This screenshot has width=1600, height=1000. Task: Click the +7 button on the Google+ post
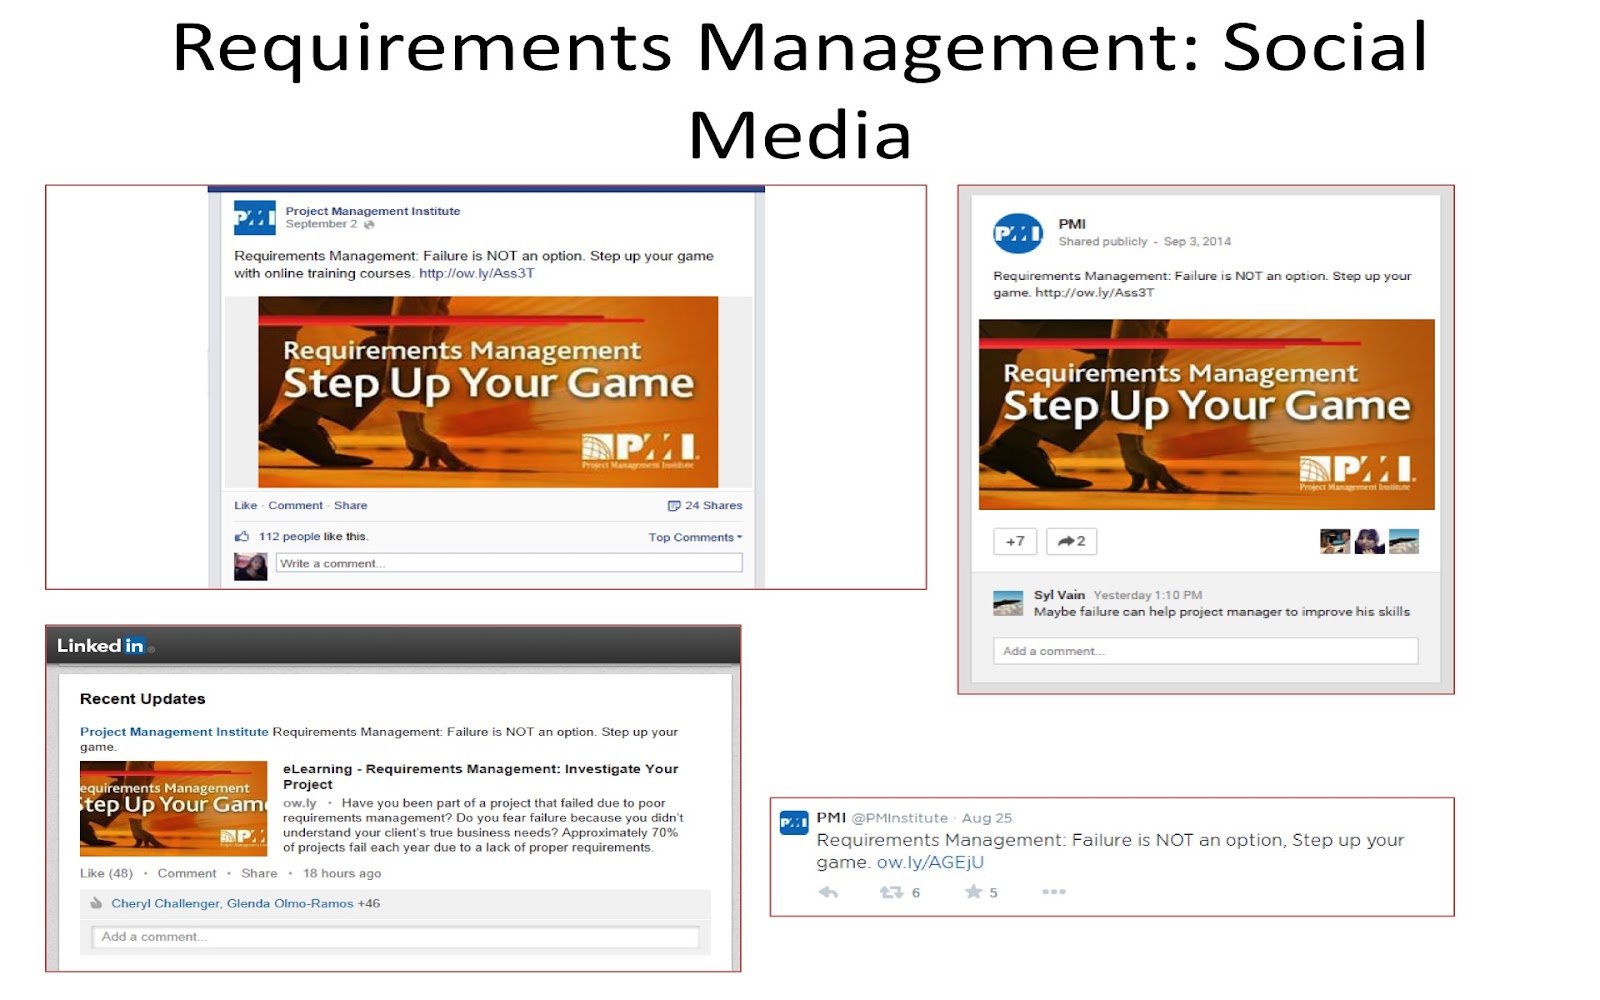tap(1015, 541)
